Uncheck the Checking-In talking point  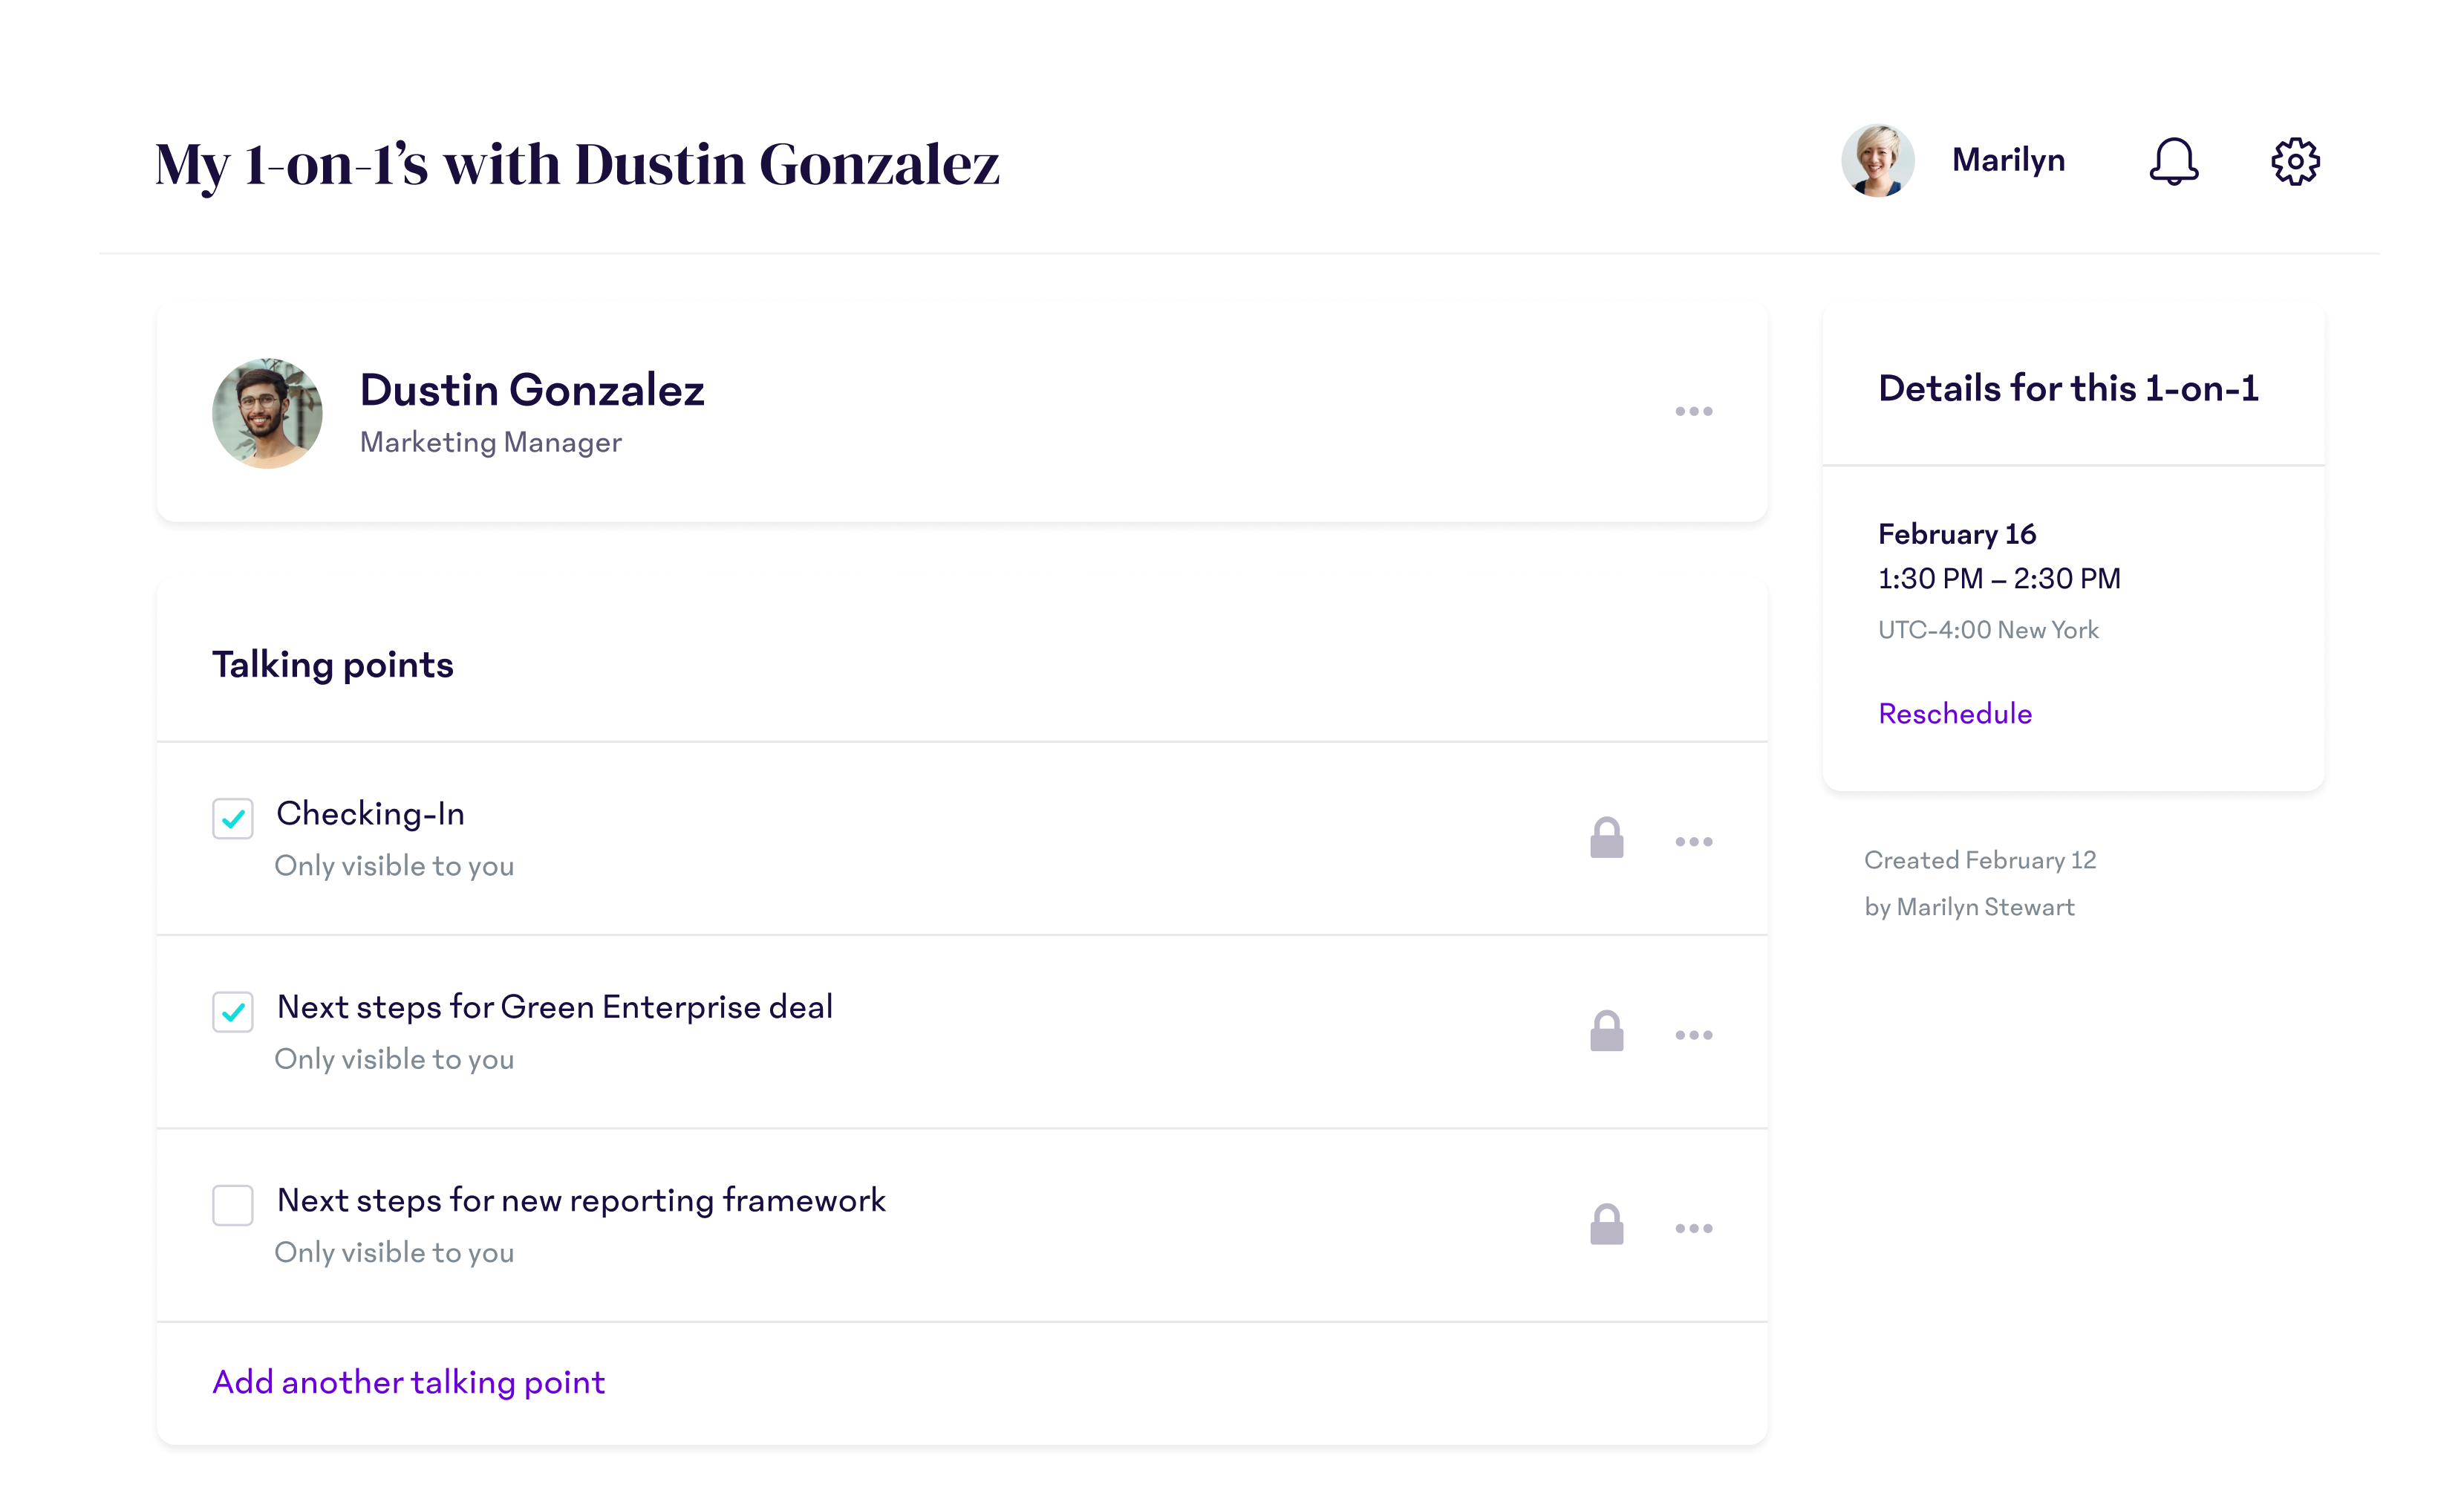[233, 818]
